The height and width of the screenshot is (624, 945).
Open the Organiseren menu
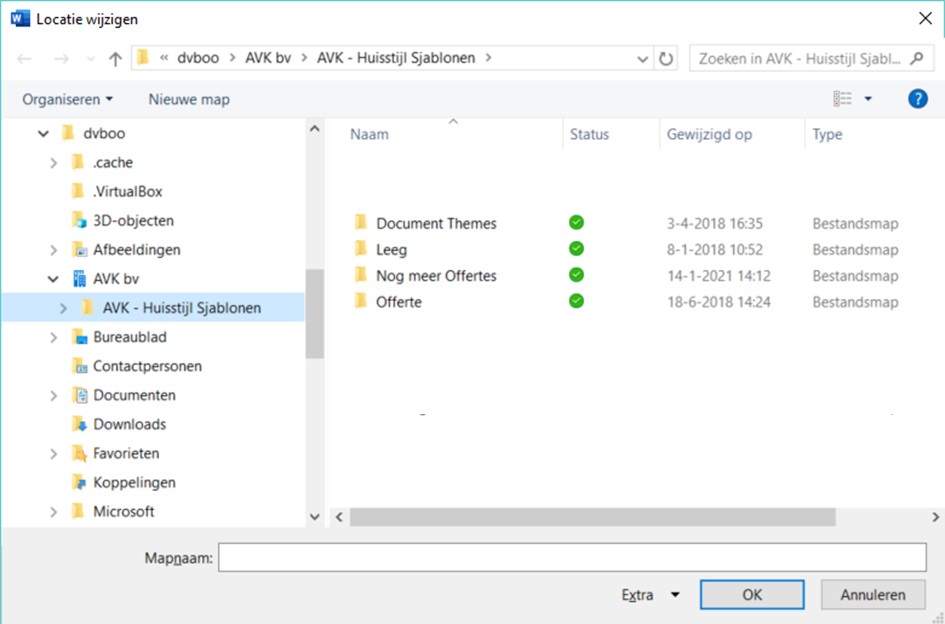point(68,99)
